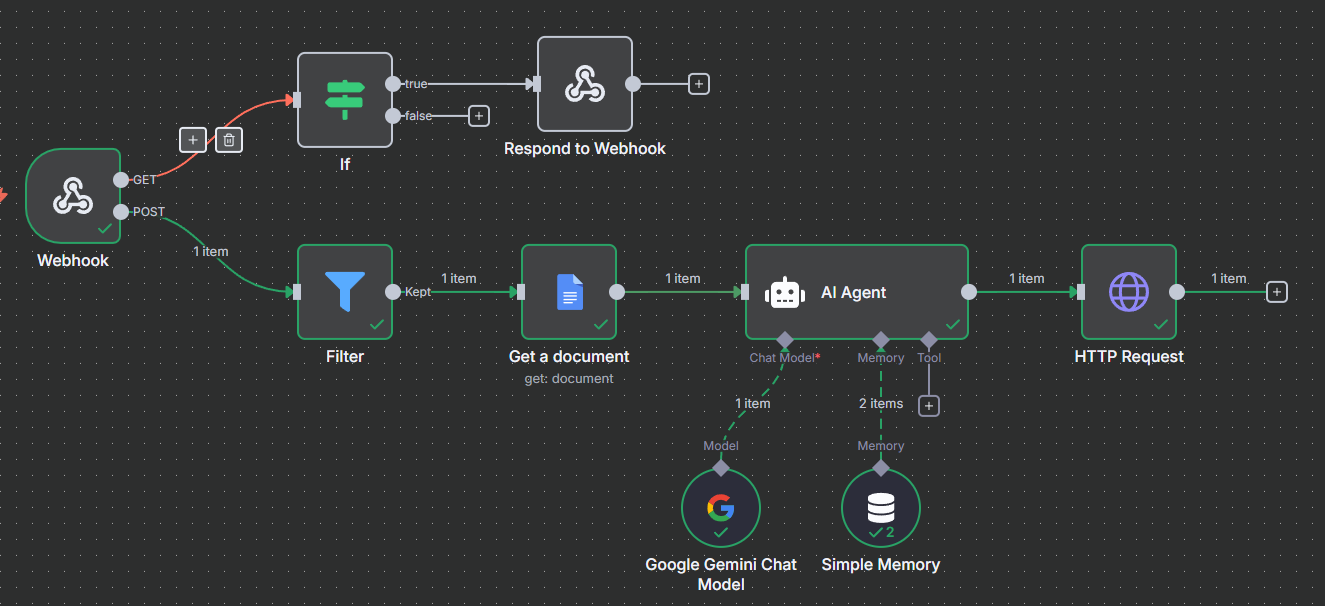Select the Webhook trigger node
This screenshot has width=1325, height=606.
click(x=73, y=196)
